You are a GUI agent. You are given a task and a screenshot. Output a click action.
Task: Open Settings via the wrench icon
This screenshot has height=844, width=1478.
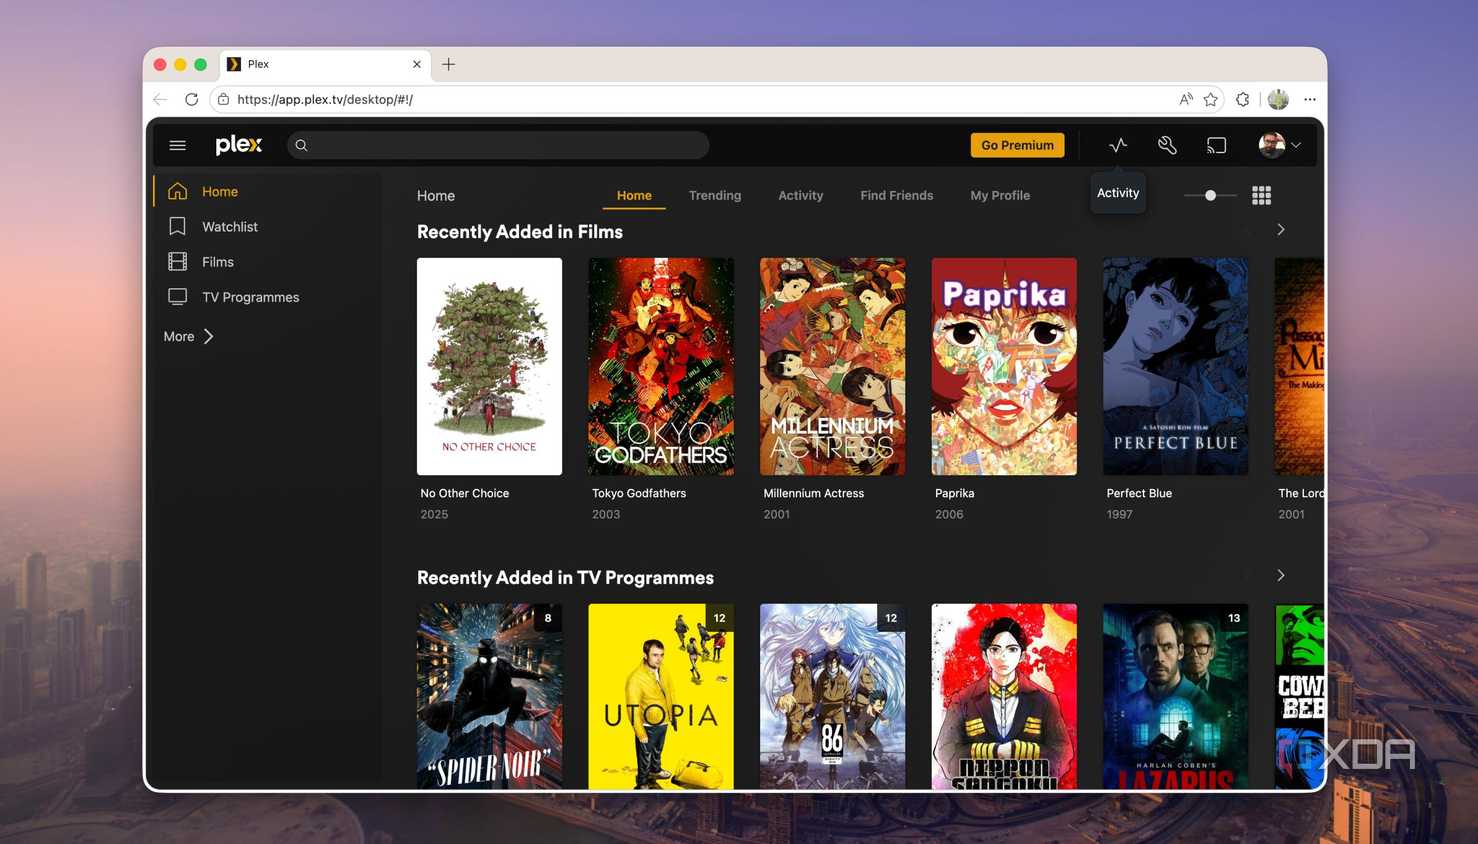pyautogui.click(x=1167, y=145)
